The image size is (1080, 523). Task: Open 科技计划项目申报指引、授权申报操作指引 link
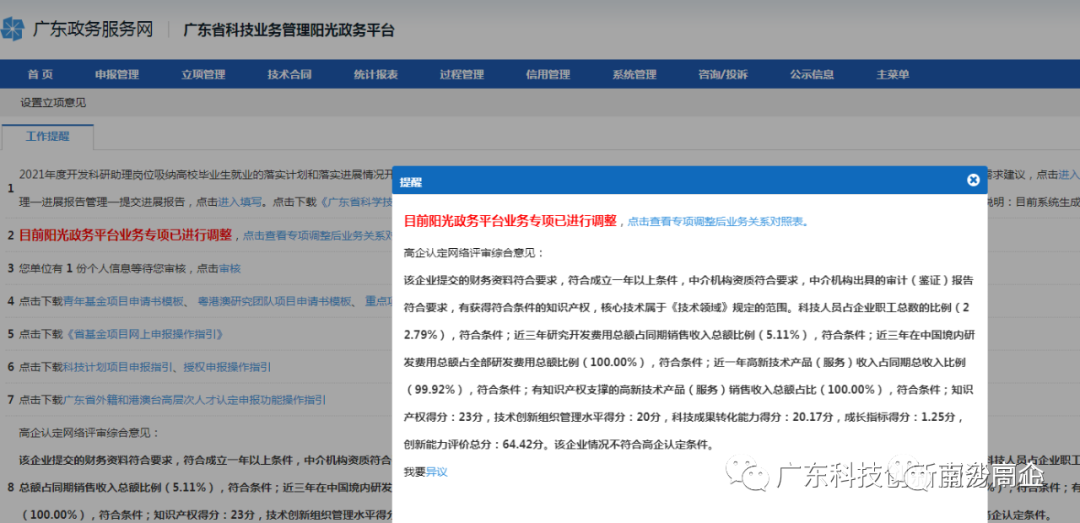[x=167, y=367]
